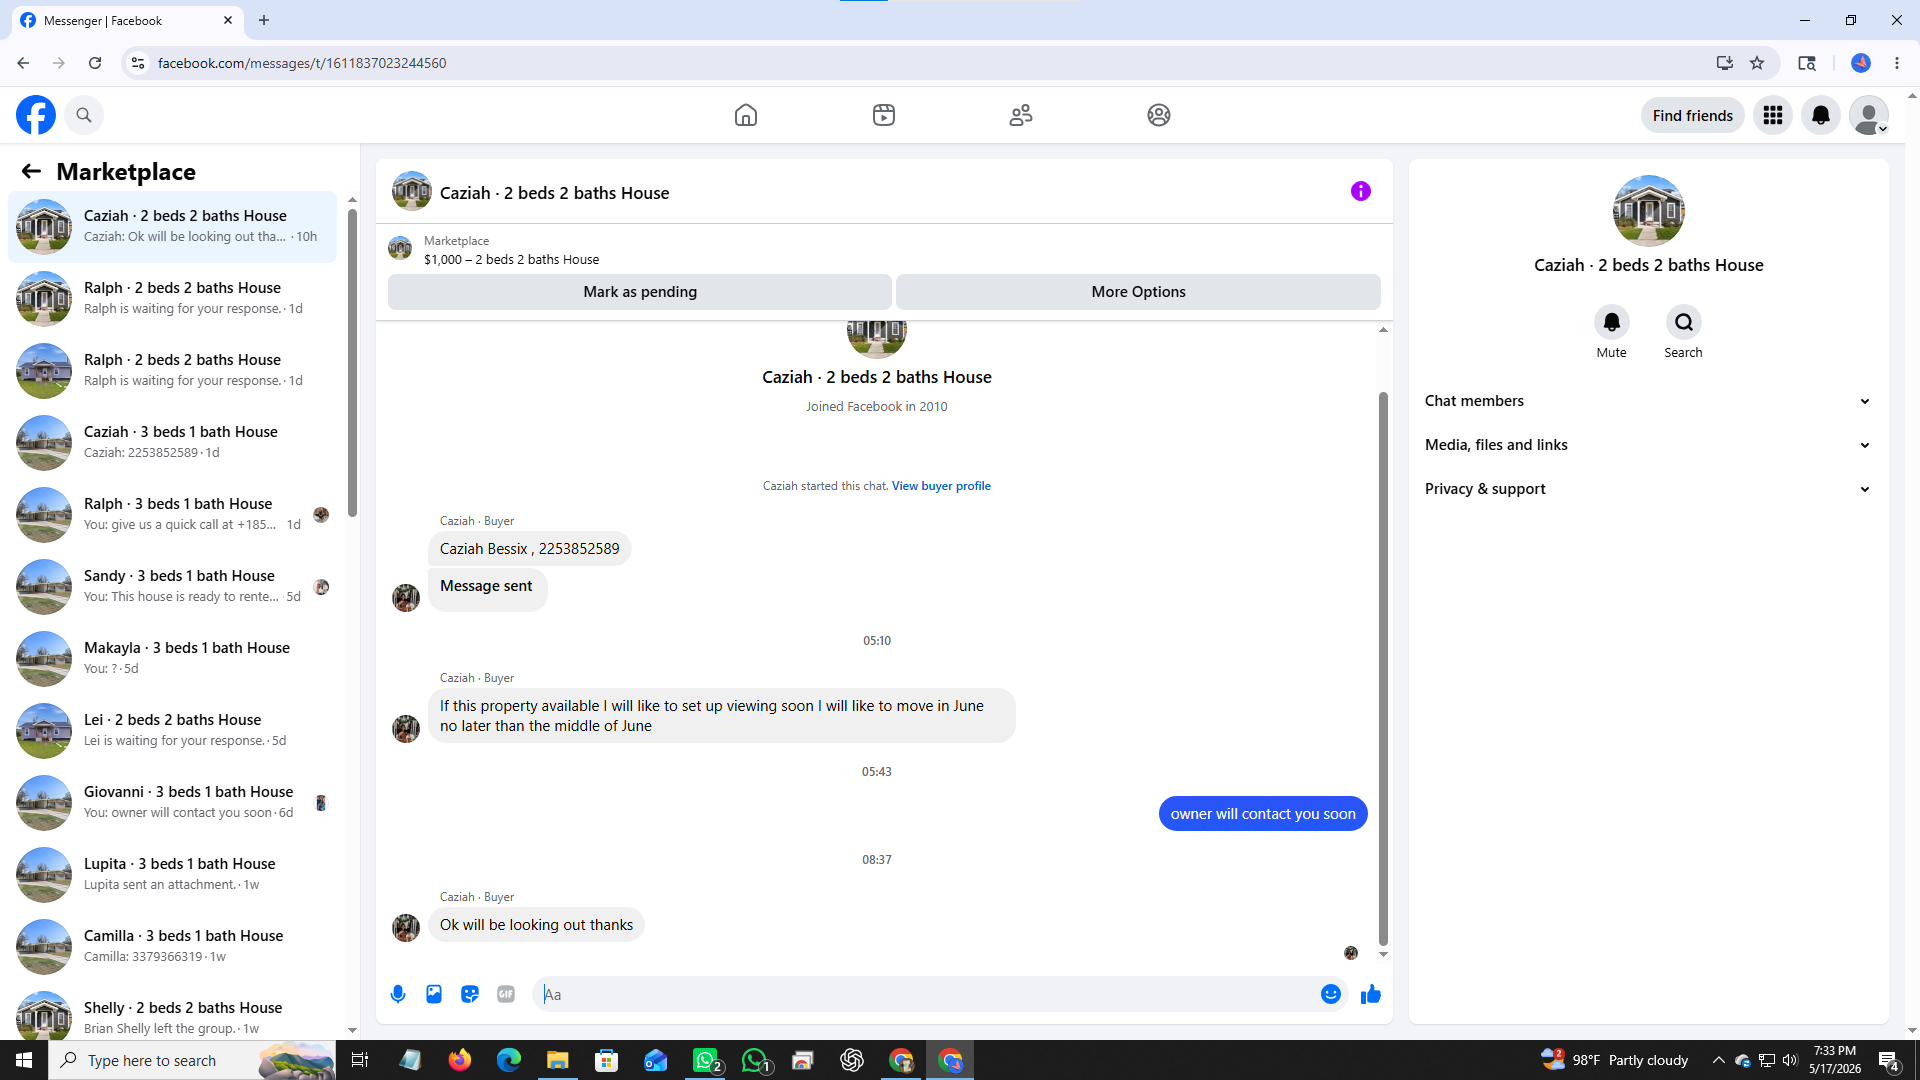Viewport: 1920px width, 1080px height.
Task: Reload the Messenger page
Action: coord(95,63)
